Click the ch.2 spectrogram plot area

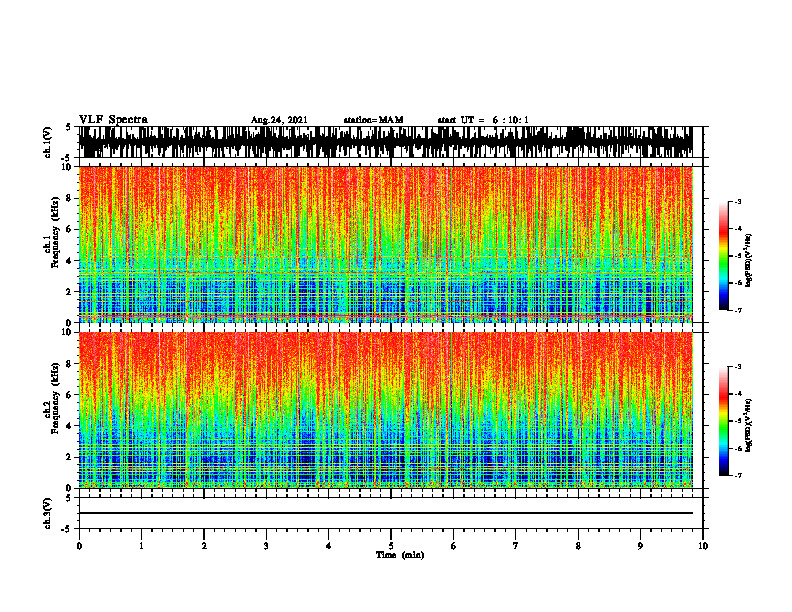pos(385,410)
